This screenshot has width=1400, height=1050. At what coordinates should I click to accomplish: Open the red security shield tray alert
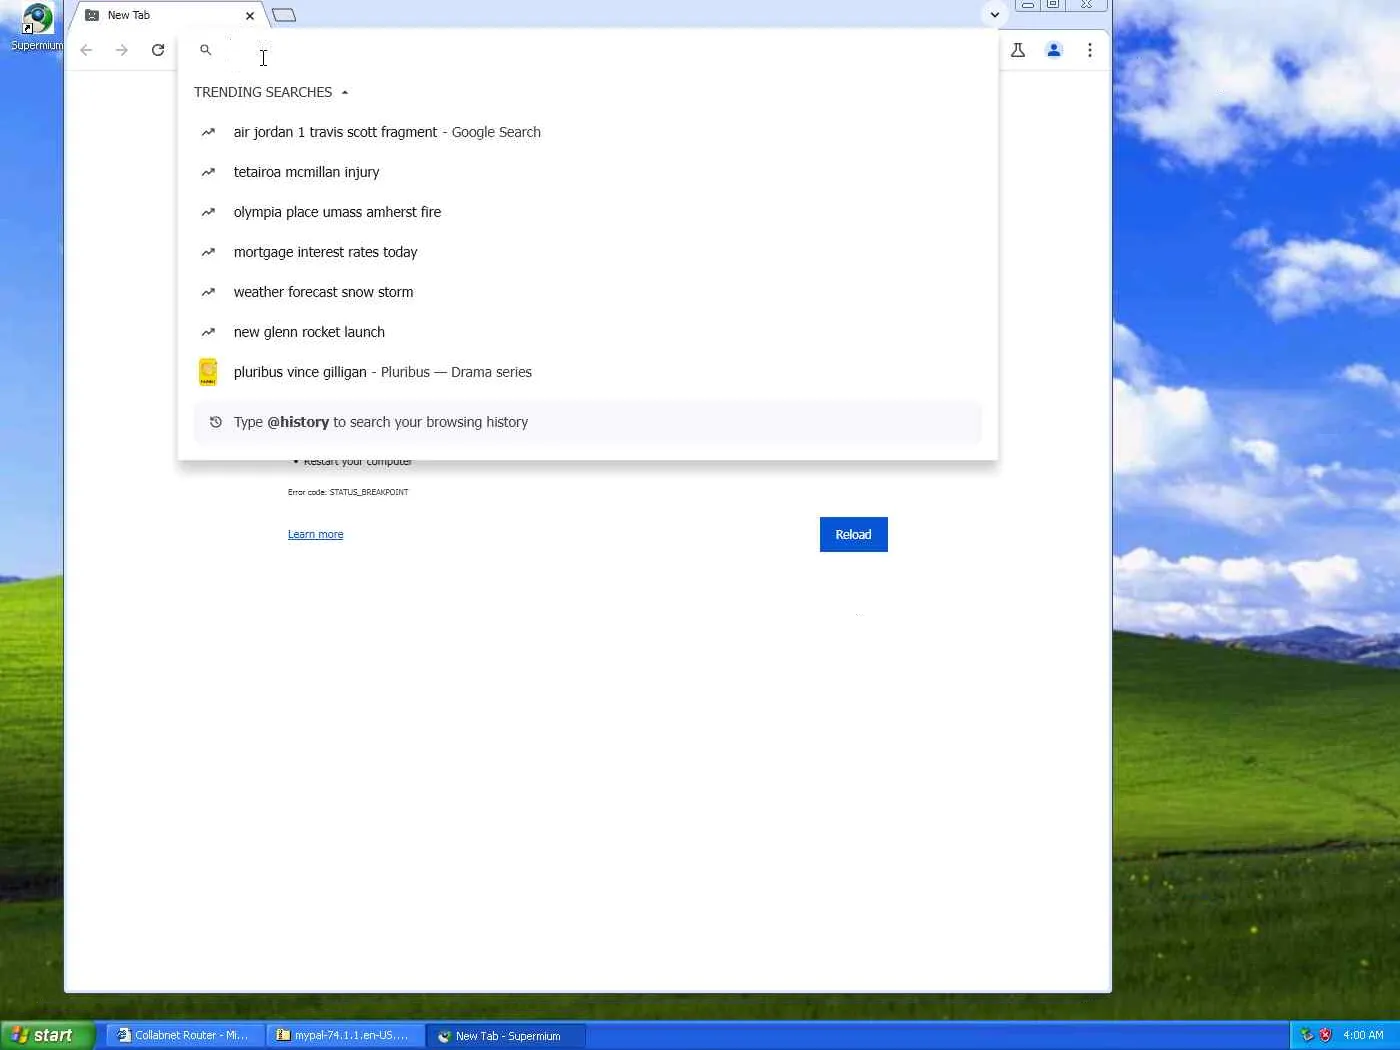click(1325, 1035)
